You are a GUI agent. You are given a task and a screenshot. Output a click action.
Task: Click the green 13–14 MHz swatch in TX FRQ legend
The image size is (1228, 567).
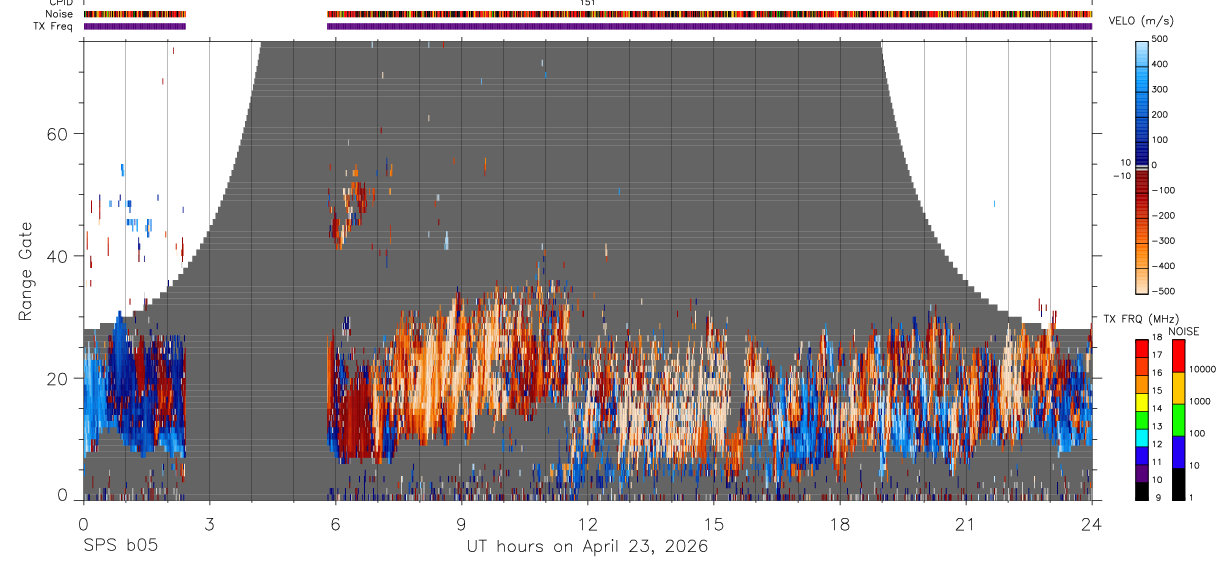coord(1143,420)
